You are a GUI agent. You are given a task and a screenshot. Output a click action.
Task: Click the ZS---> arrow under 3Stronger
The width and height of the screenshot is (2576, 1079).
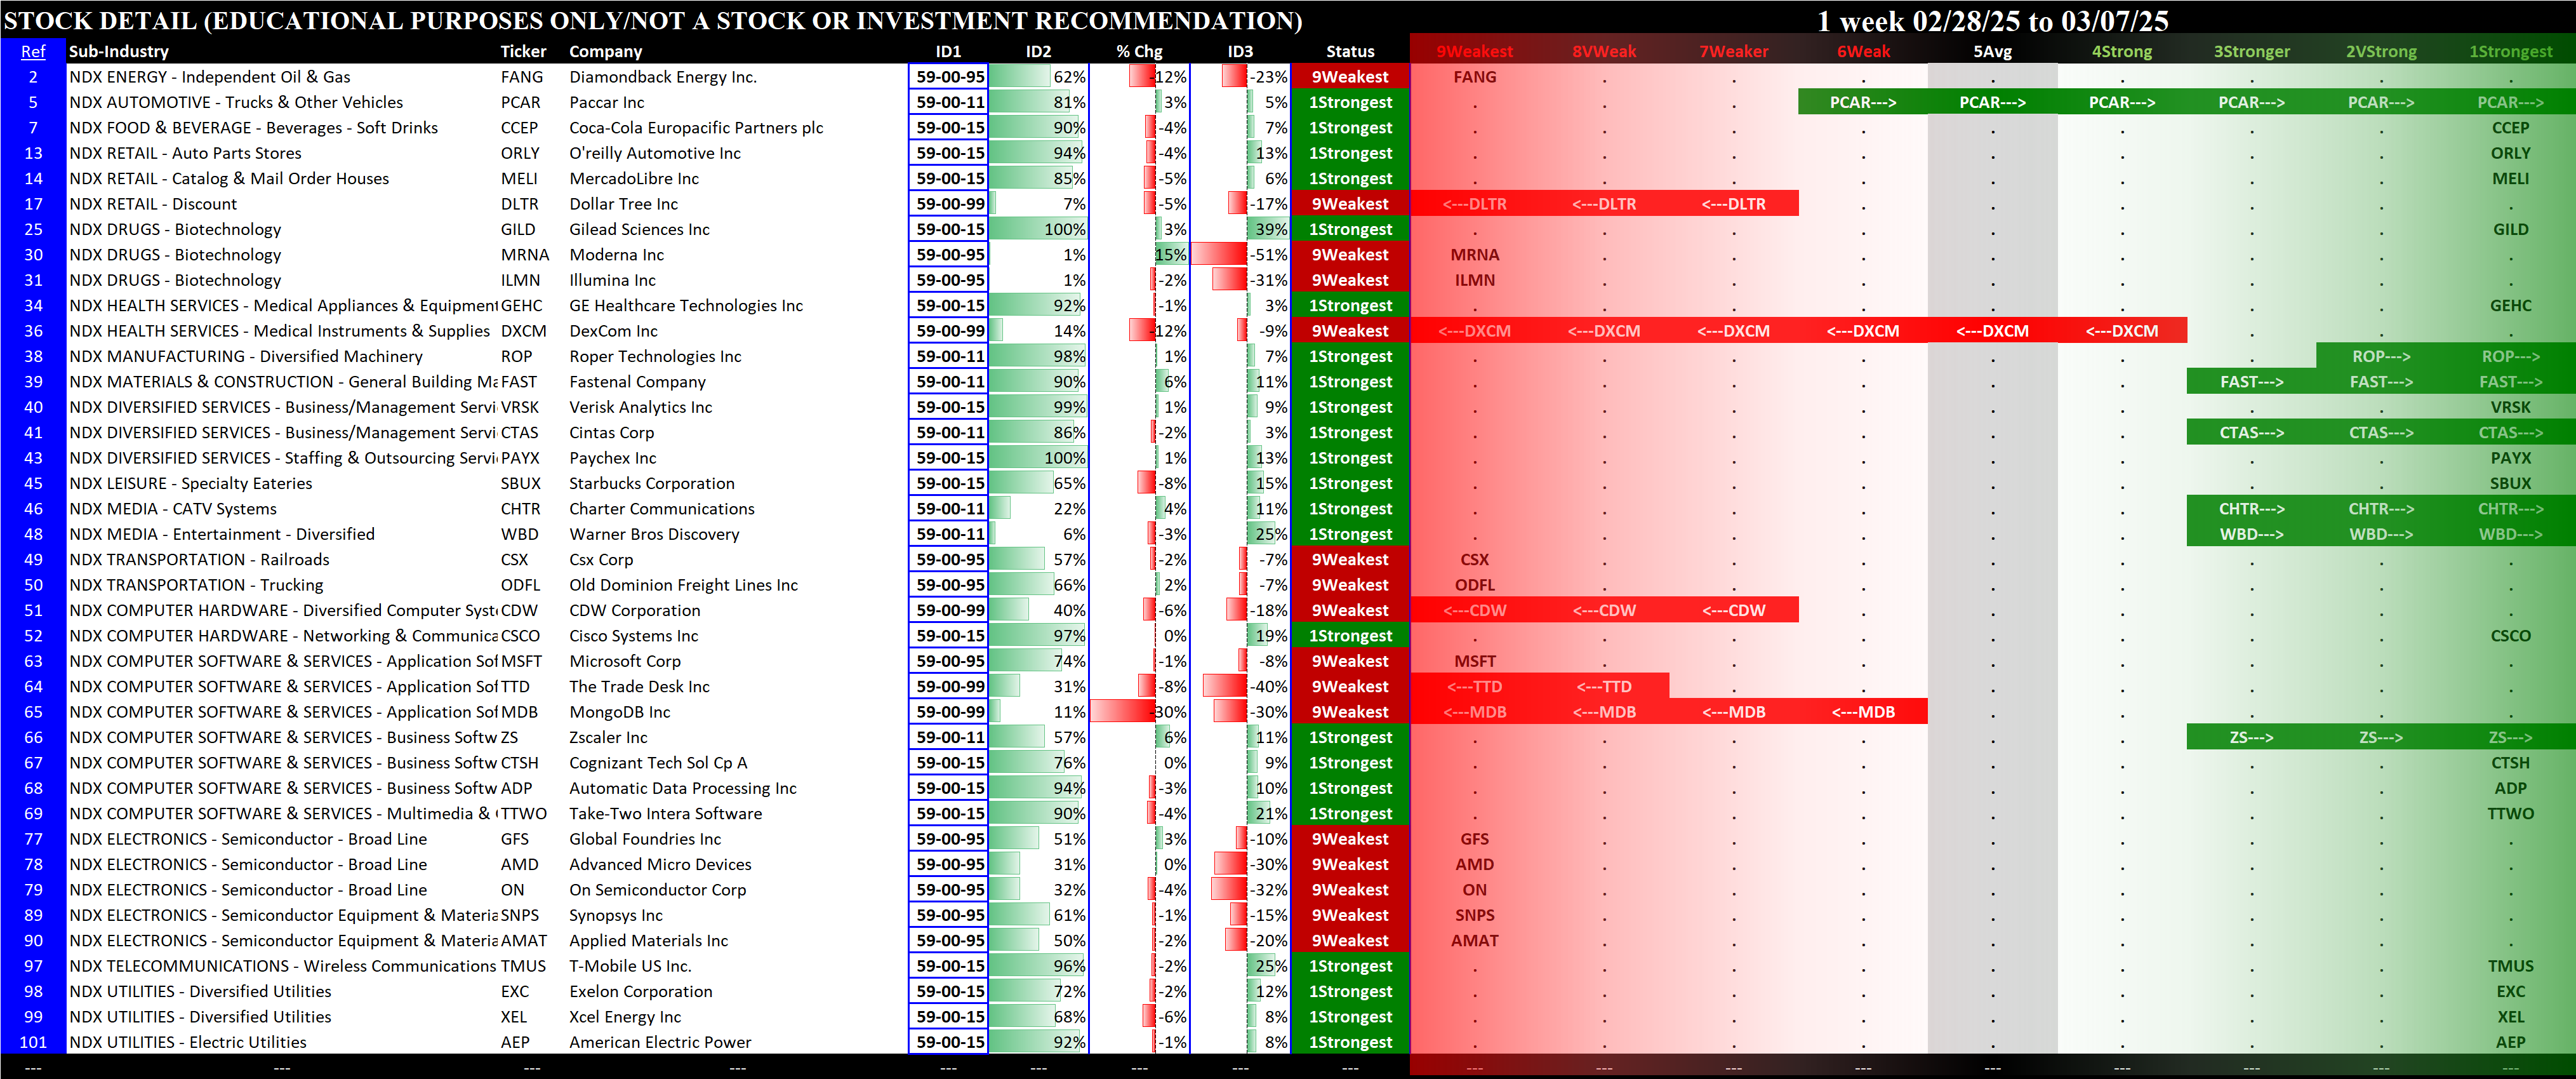2251,737
